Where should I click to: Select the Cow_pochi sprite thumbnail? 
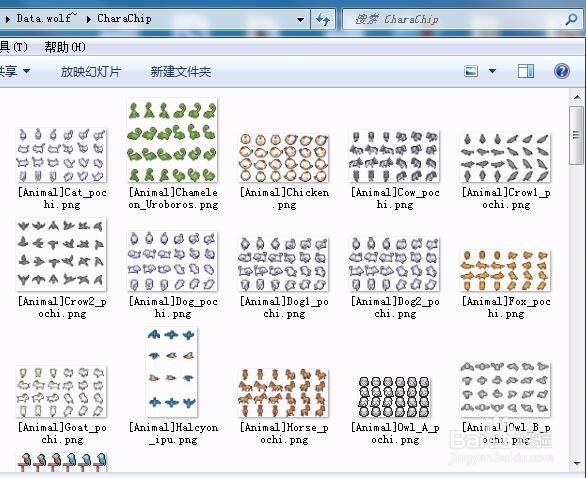394,156
